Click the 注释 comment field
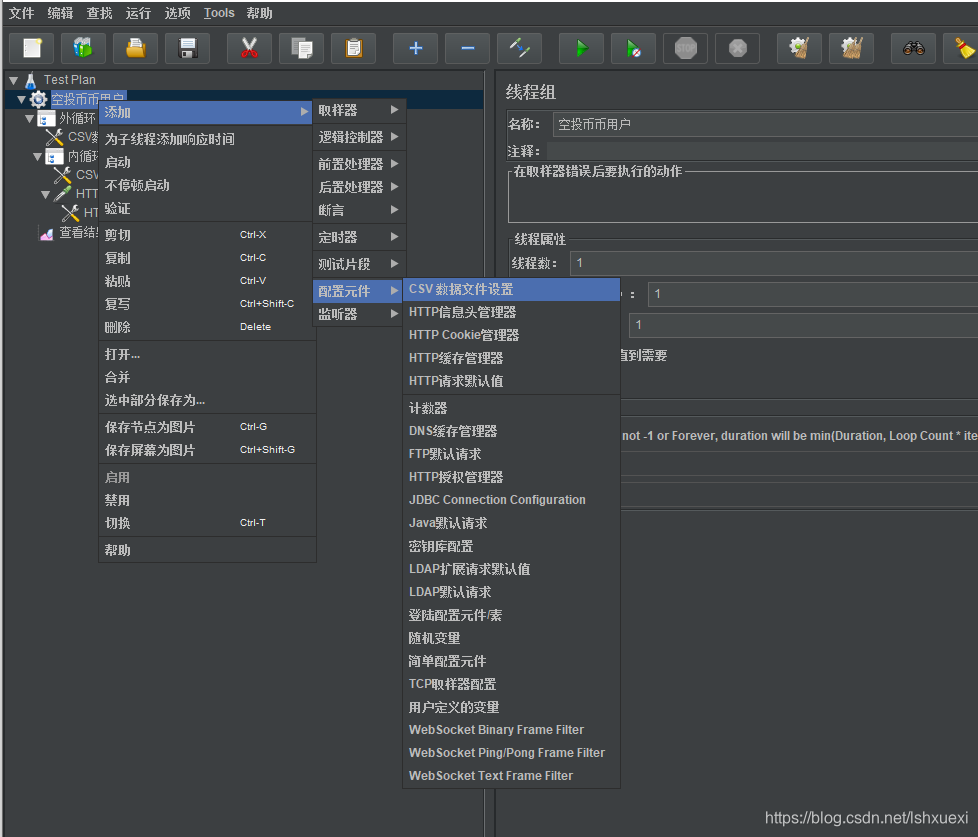Viewport: 978px width, 837px height. pyautogui.click(x=763, y=151)
